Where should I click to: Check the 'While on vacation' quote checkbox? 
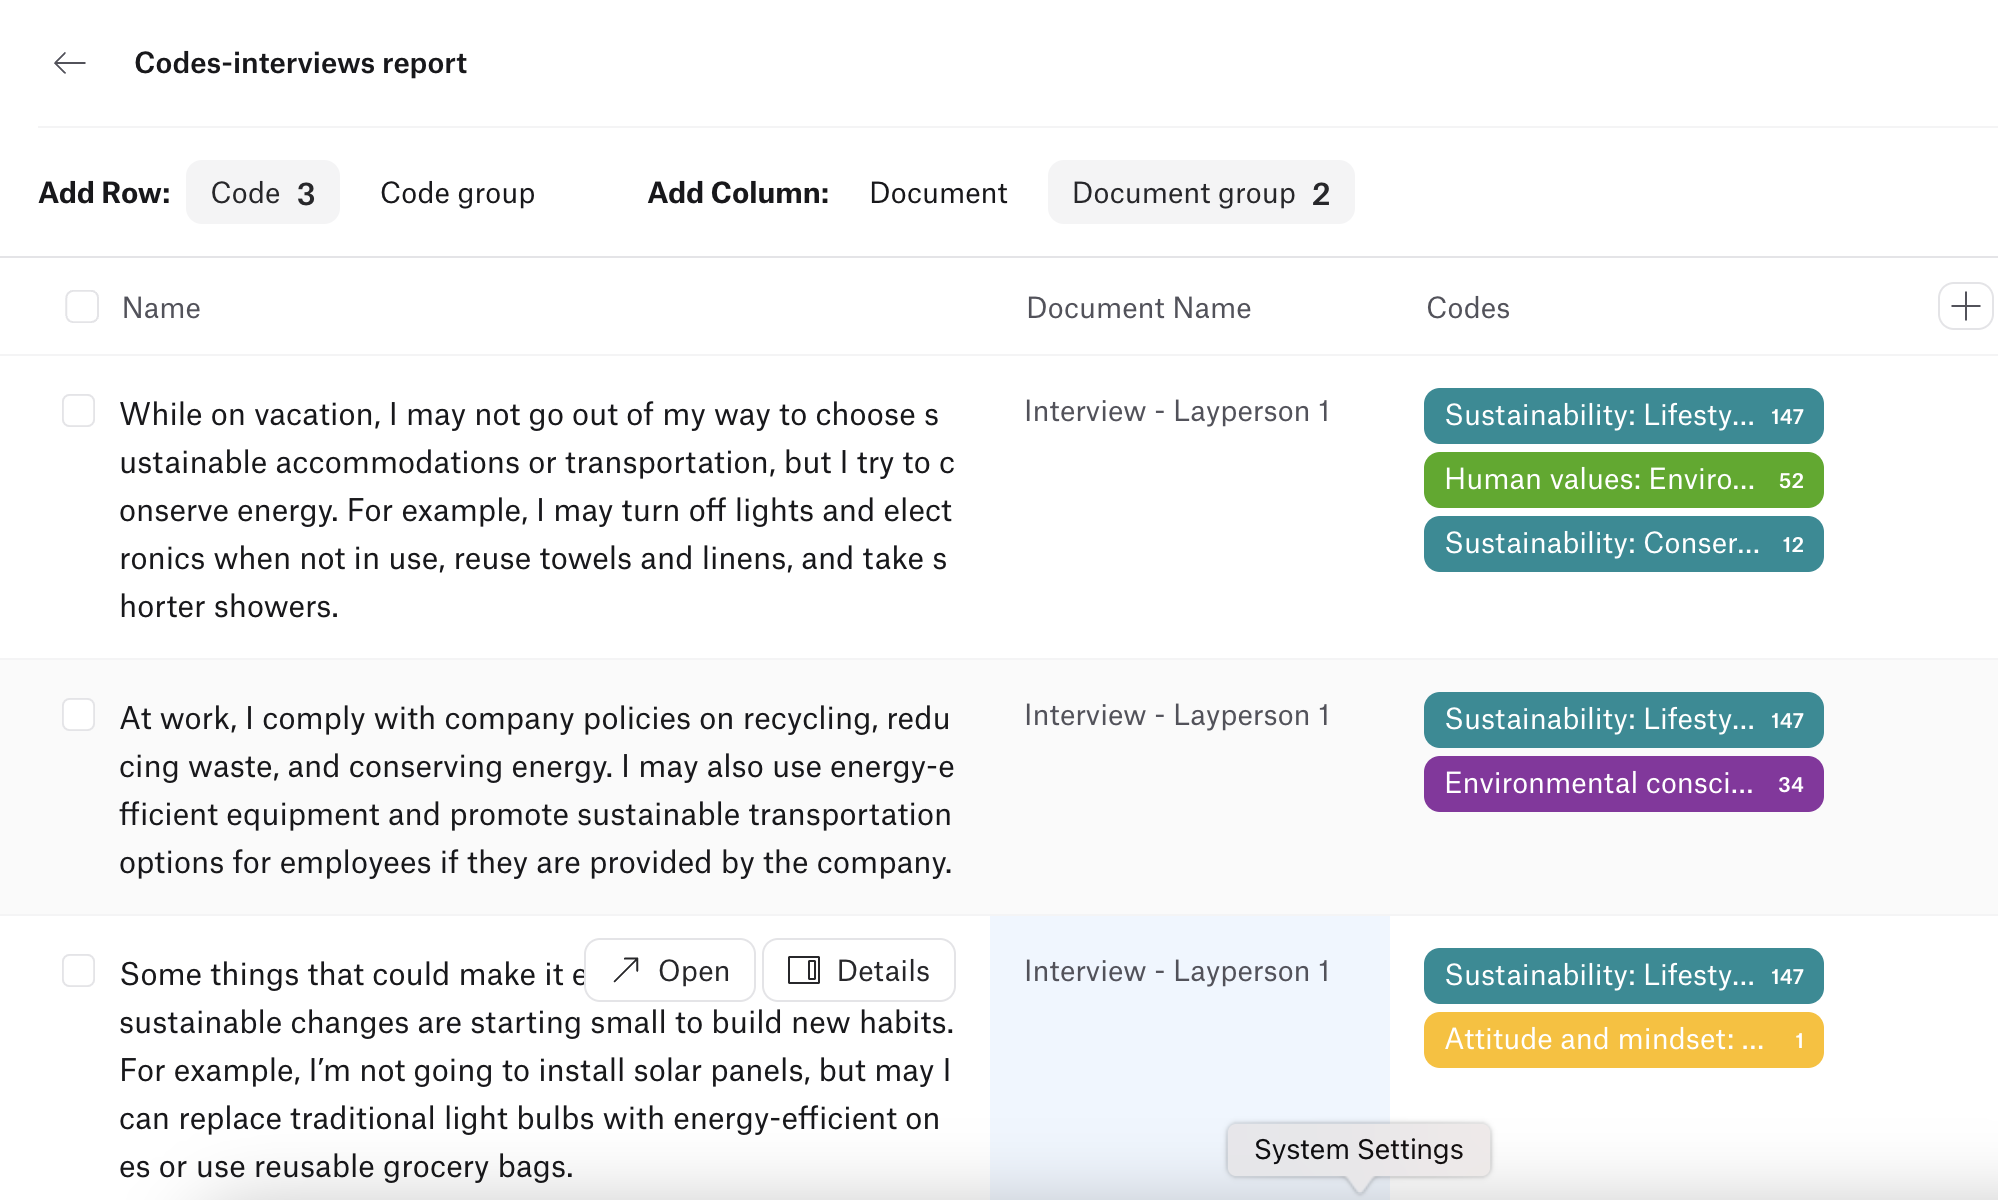coord(79,411)
